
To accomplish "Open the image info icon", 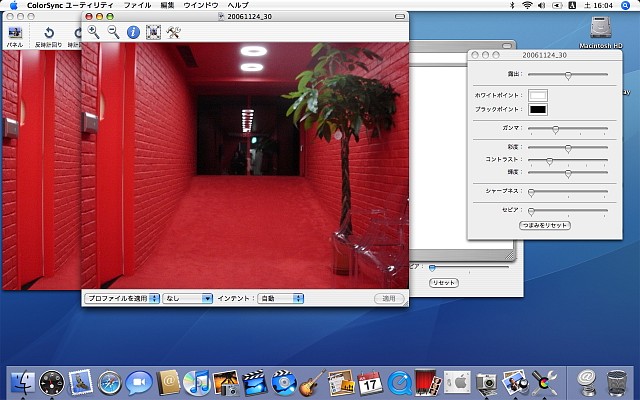I will tap(133, 32).
